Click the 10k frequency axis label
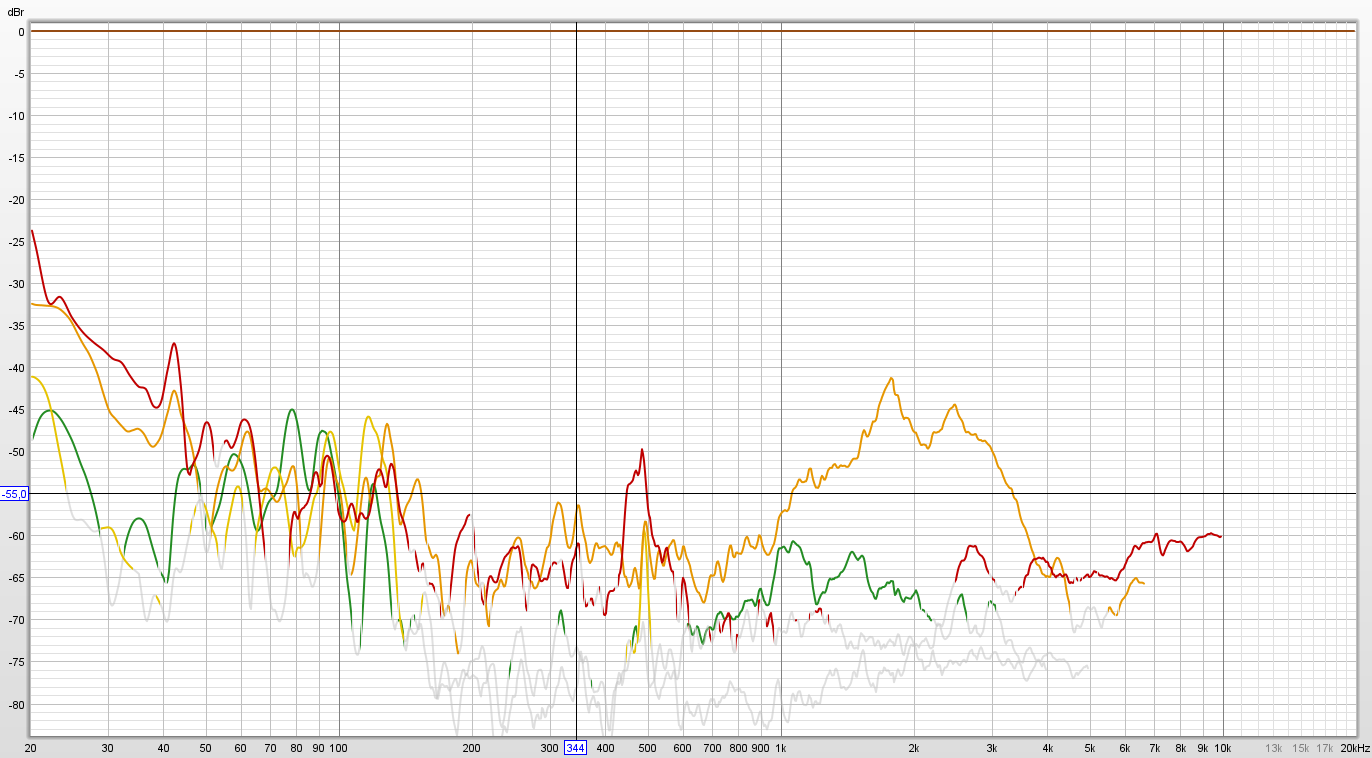 tap(1225, 748)
